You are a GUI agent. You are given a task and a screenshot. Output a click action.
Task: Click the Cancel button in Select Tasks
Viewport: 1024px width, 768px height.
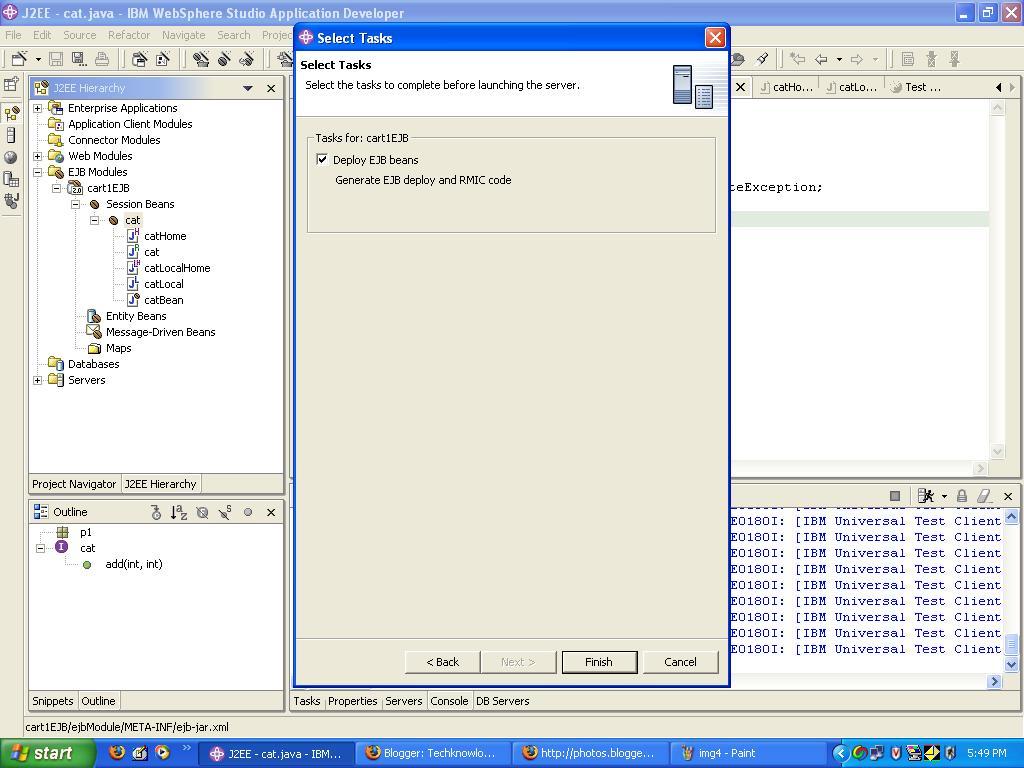[680, 662]
